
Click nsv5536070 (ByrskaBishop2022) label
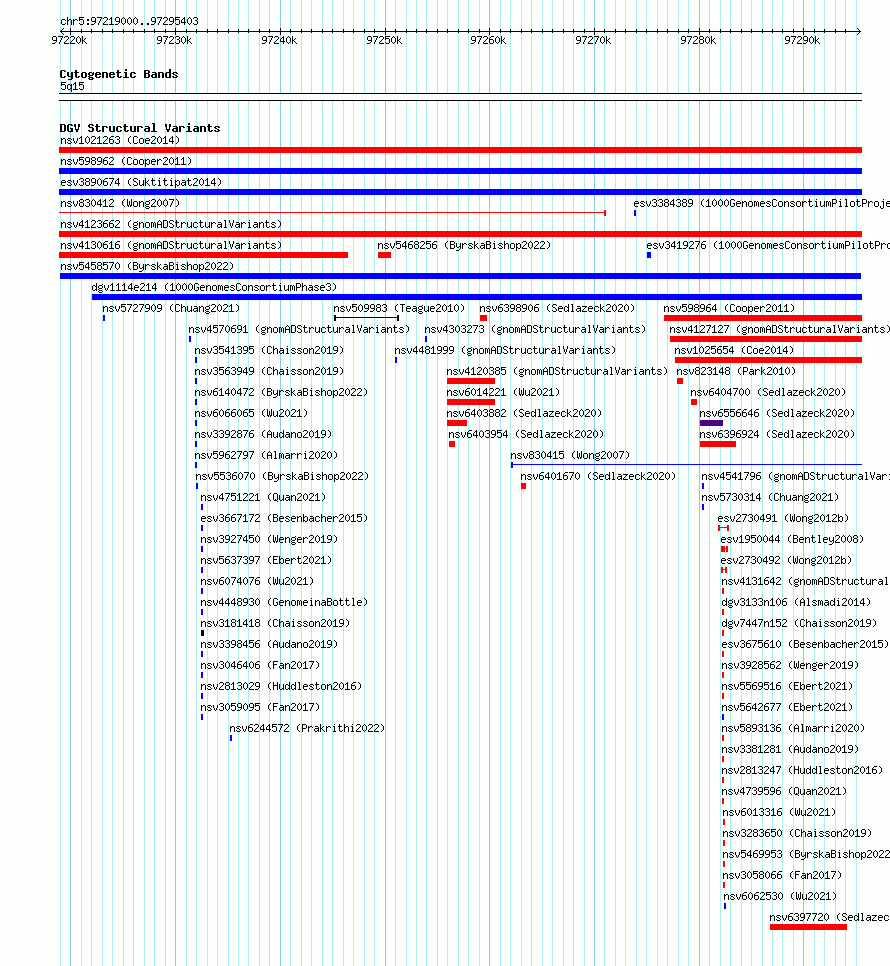[281, 476]
